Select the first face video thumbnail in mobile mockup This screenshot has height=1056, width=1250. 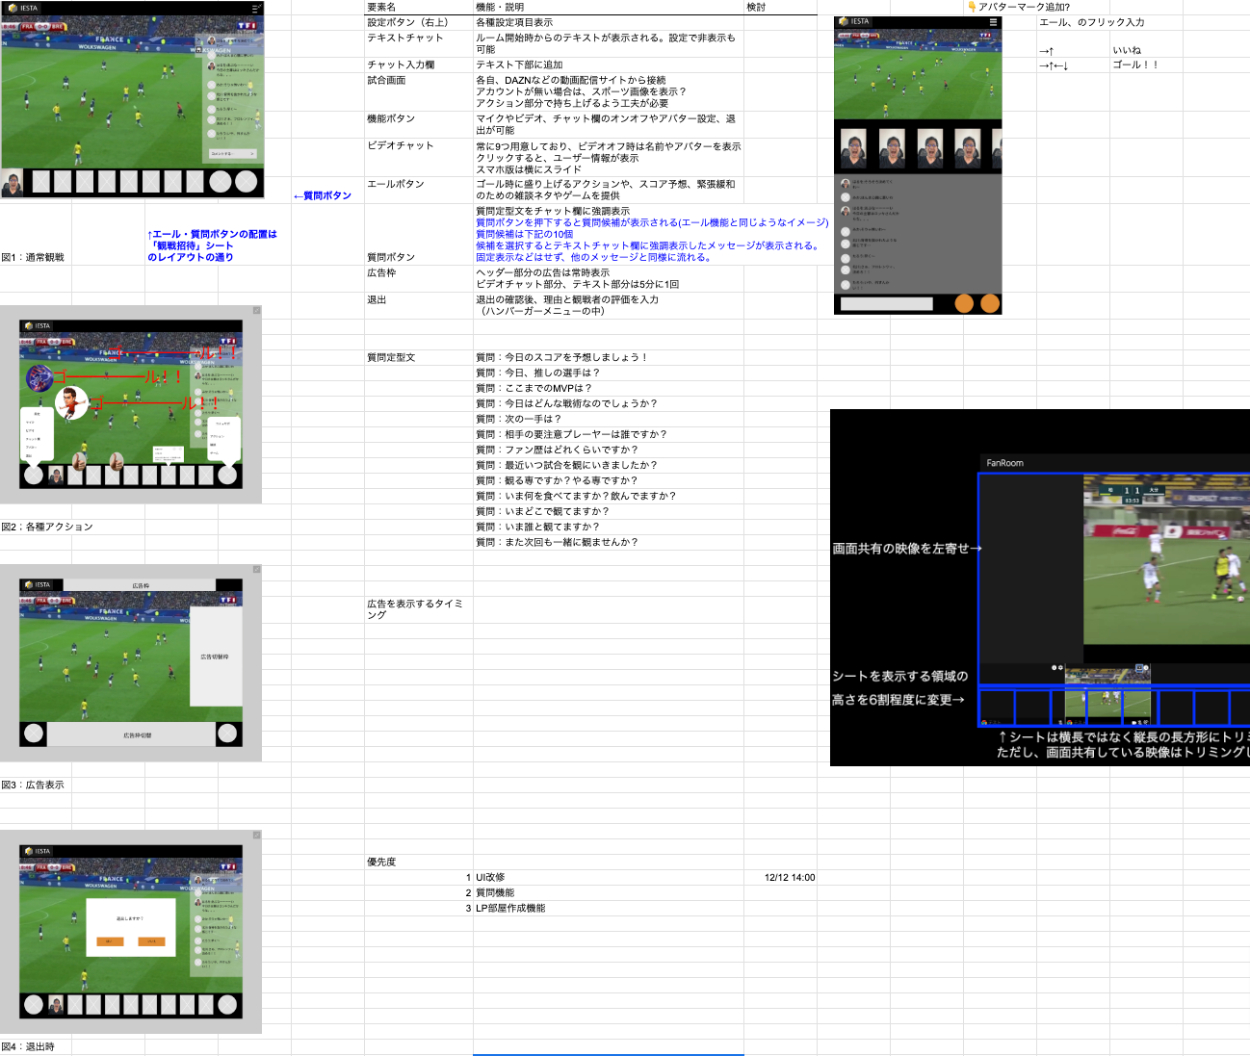pyautogui.click(x=853, y=149)
